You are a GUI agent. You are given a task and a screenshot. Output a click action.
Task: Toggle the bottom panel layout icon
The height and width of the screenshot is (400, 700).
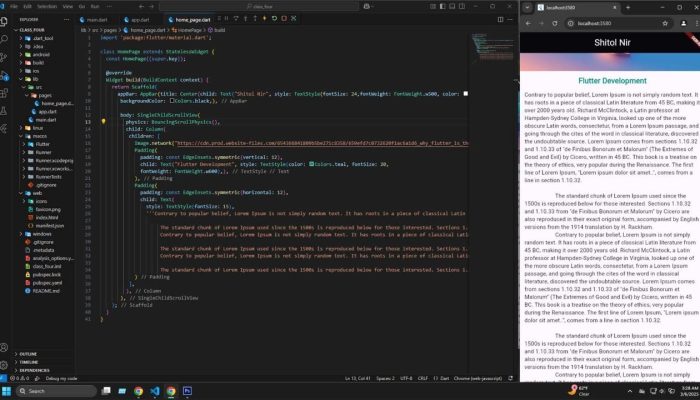tap(452, 7)
